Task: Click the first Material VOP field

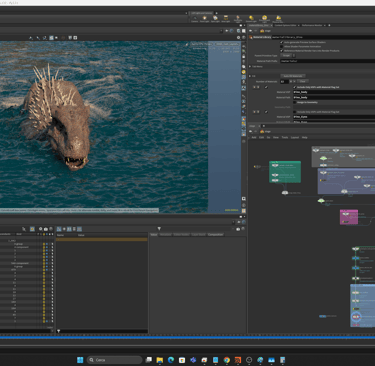Action: (334, 92)
